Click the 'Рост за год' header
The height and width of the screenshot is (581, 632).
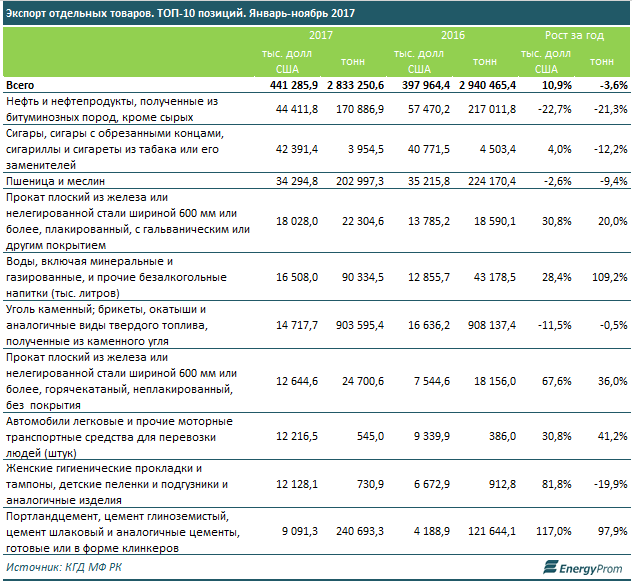point(574,35)
